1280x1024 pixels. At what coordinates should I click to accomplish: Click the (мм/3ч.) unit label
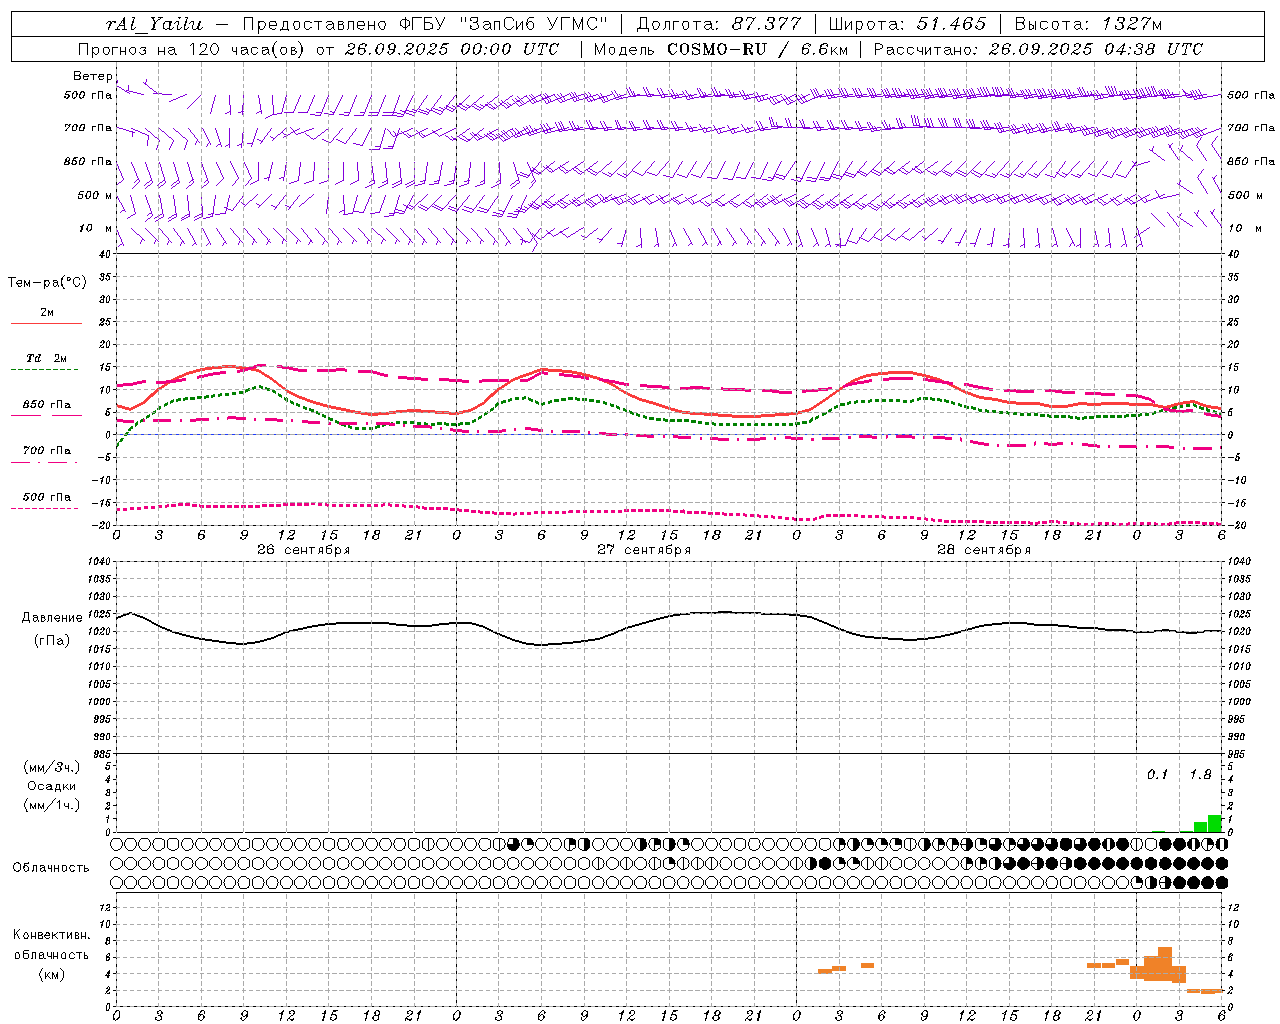pos(51,767)
